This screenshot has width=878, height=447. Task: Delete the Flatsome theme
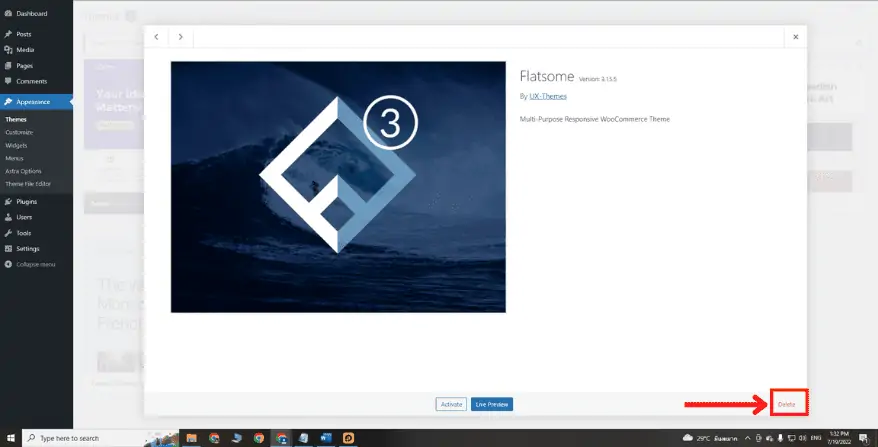coord(786,404)
